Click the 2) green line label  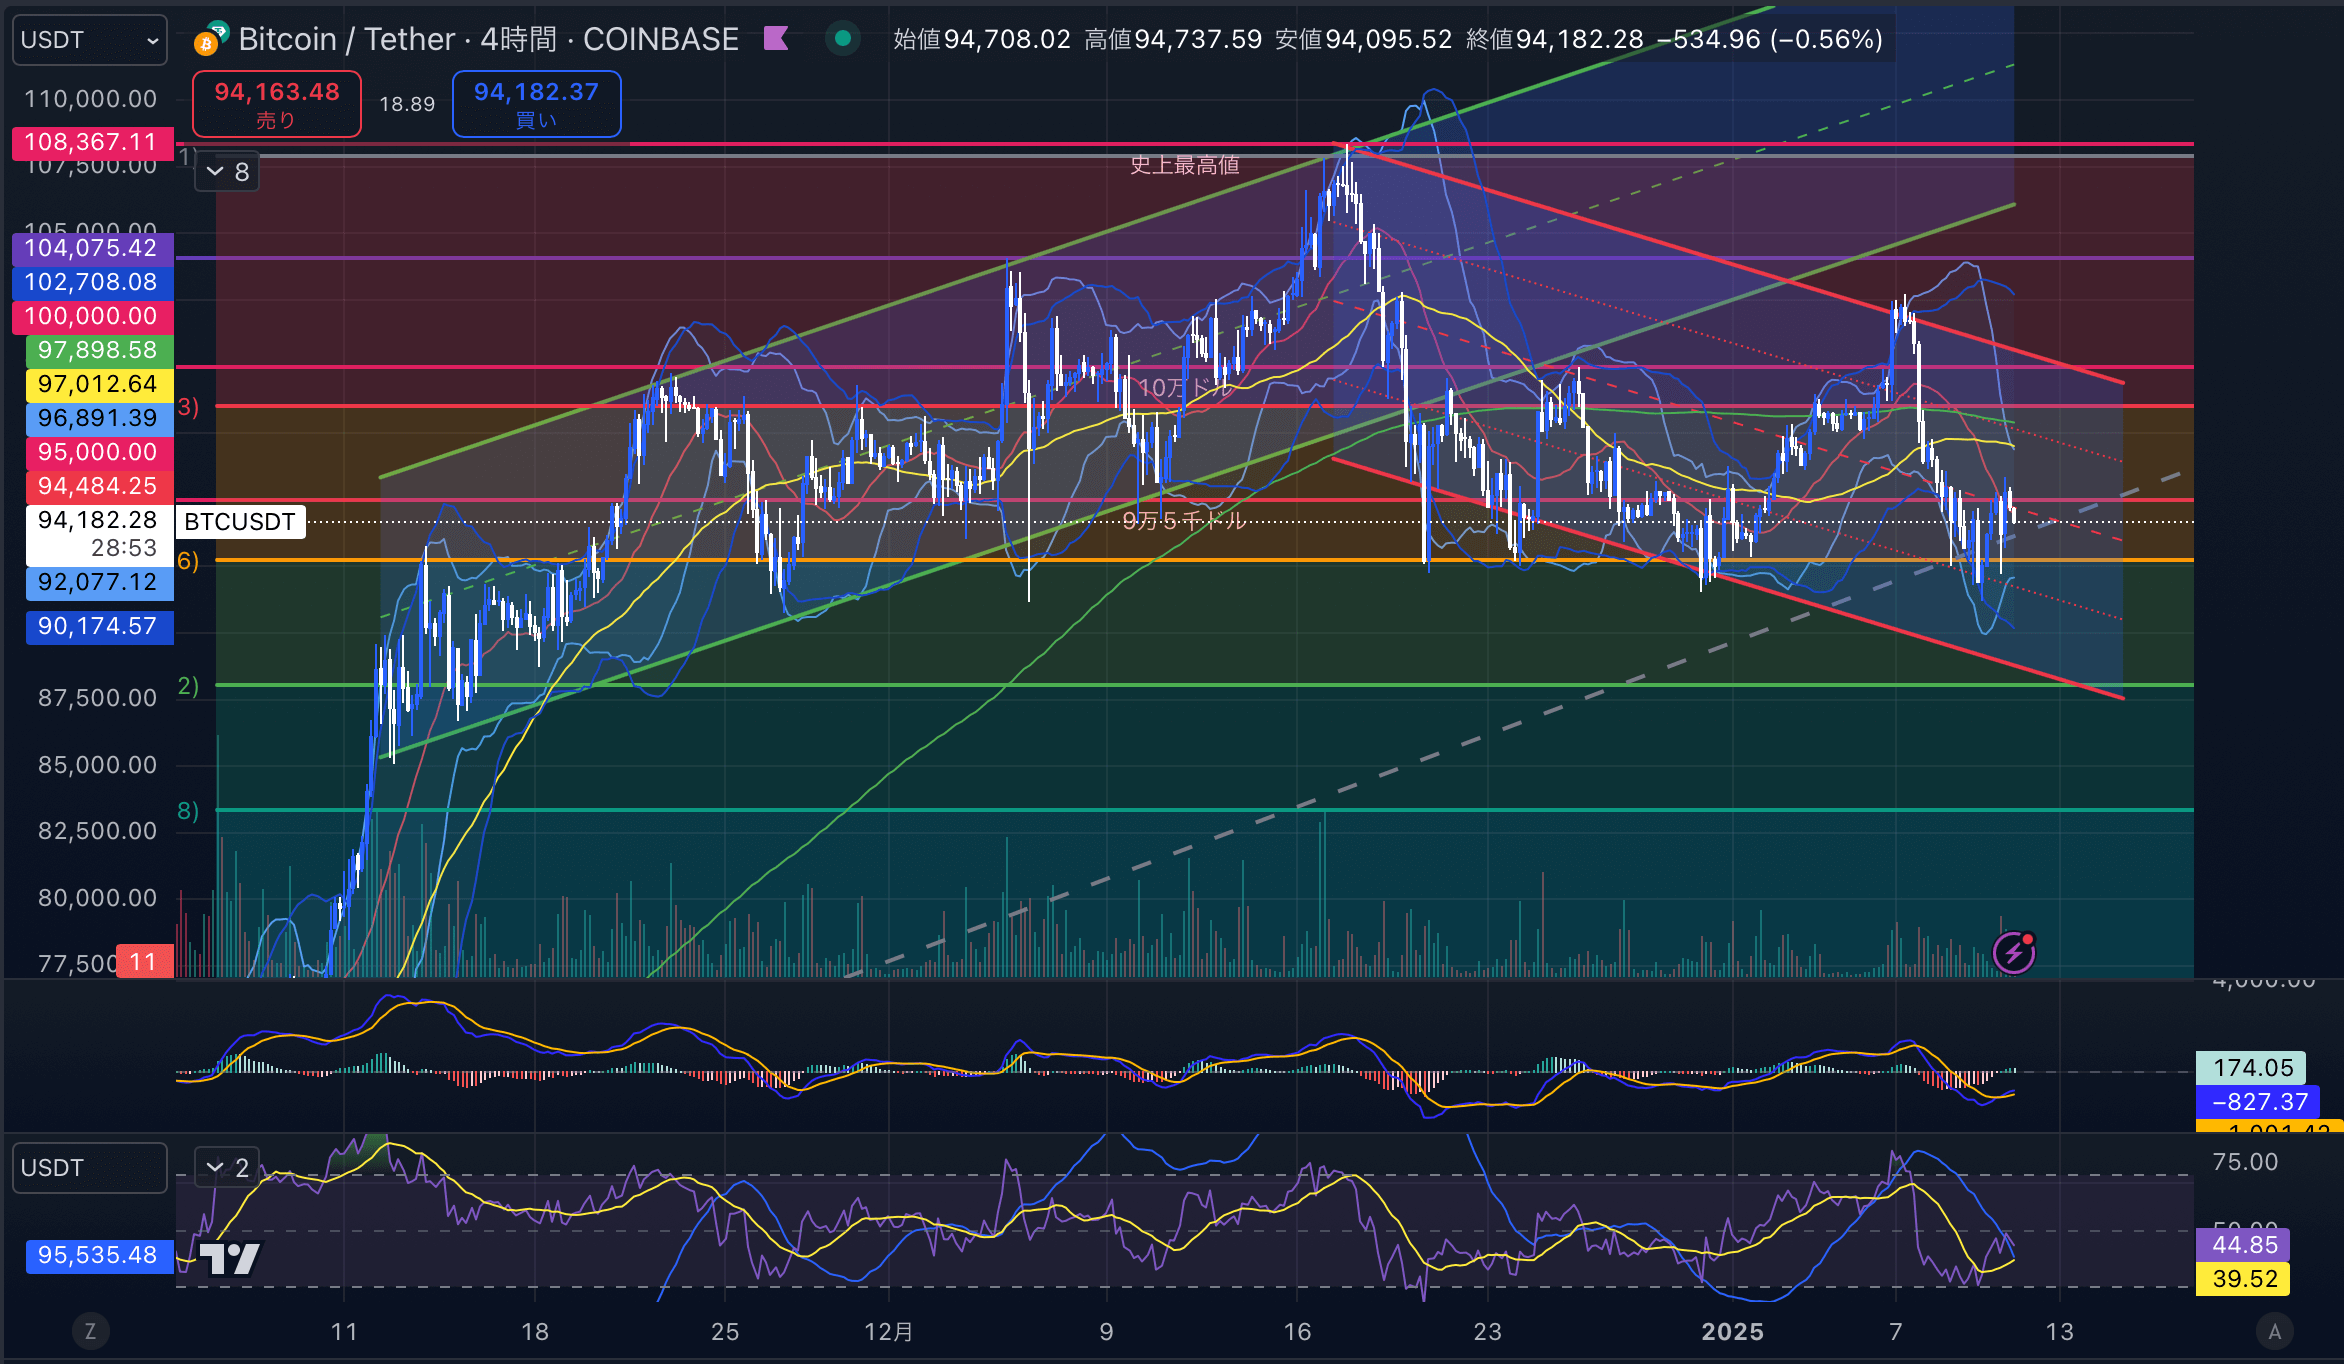[188, 686]
